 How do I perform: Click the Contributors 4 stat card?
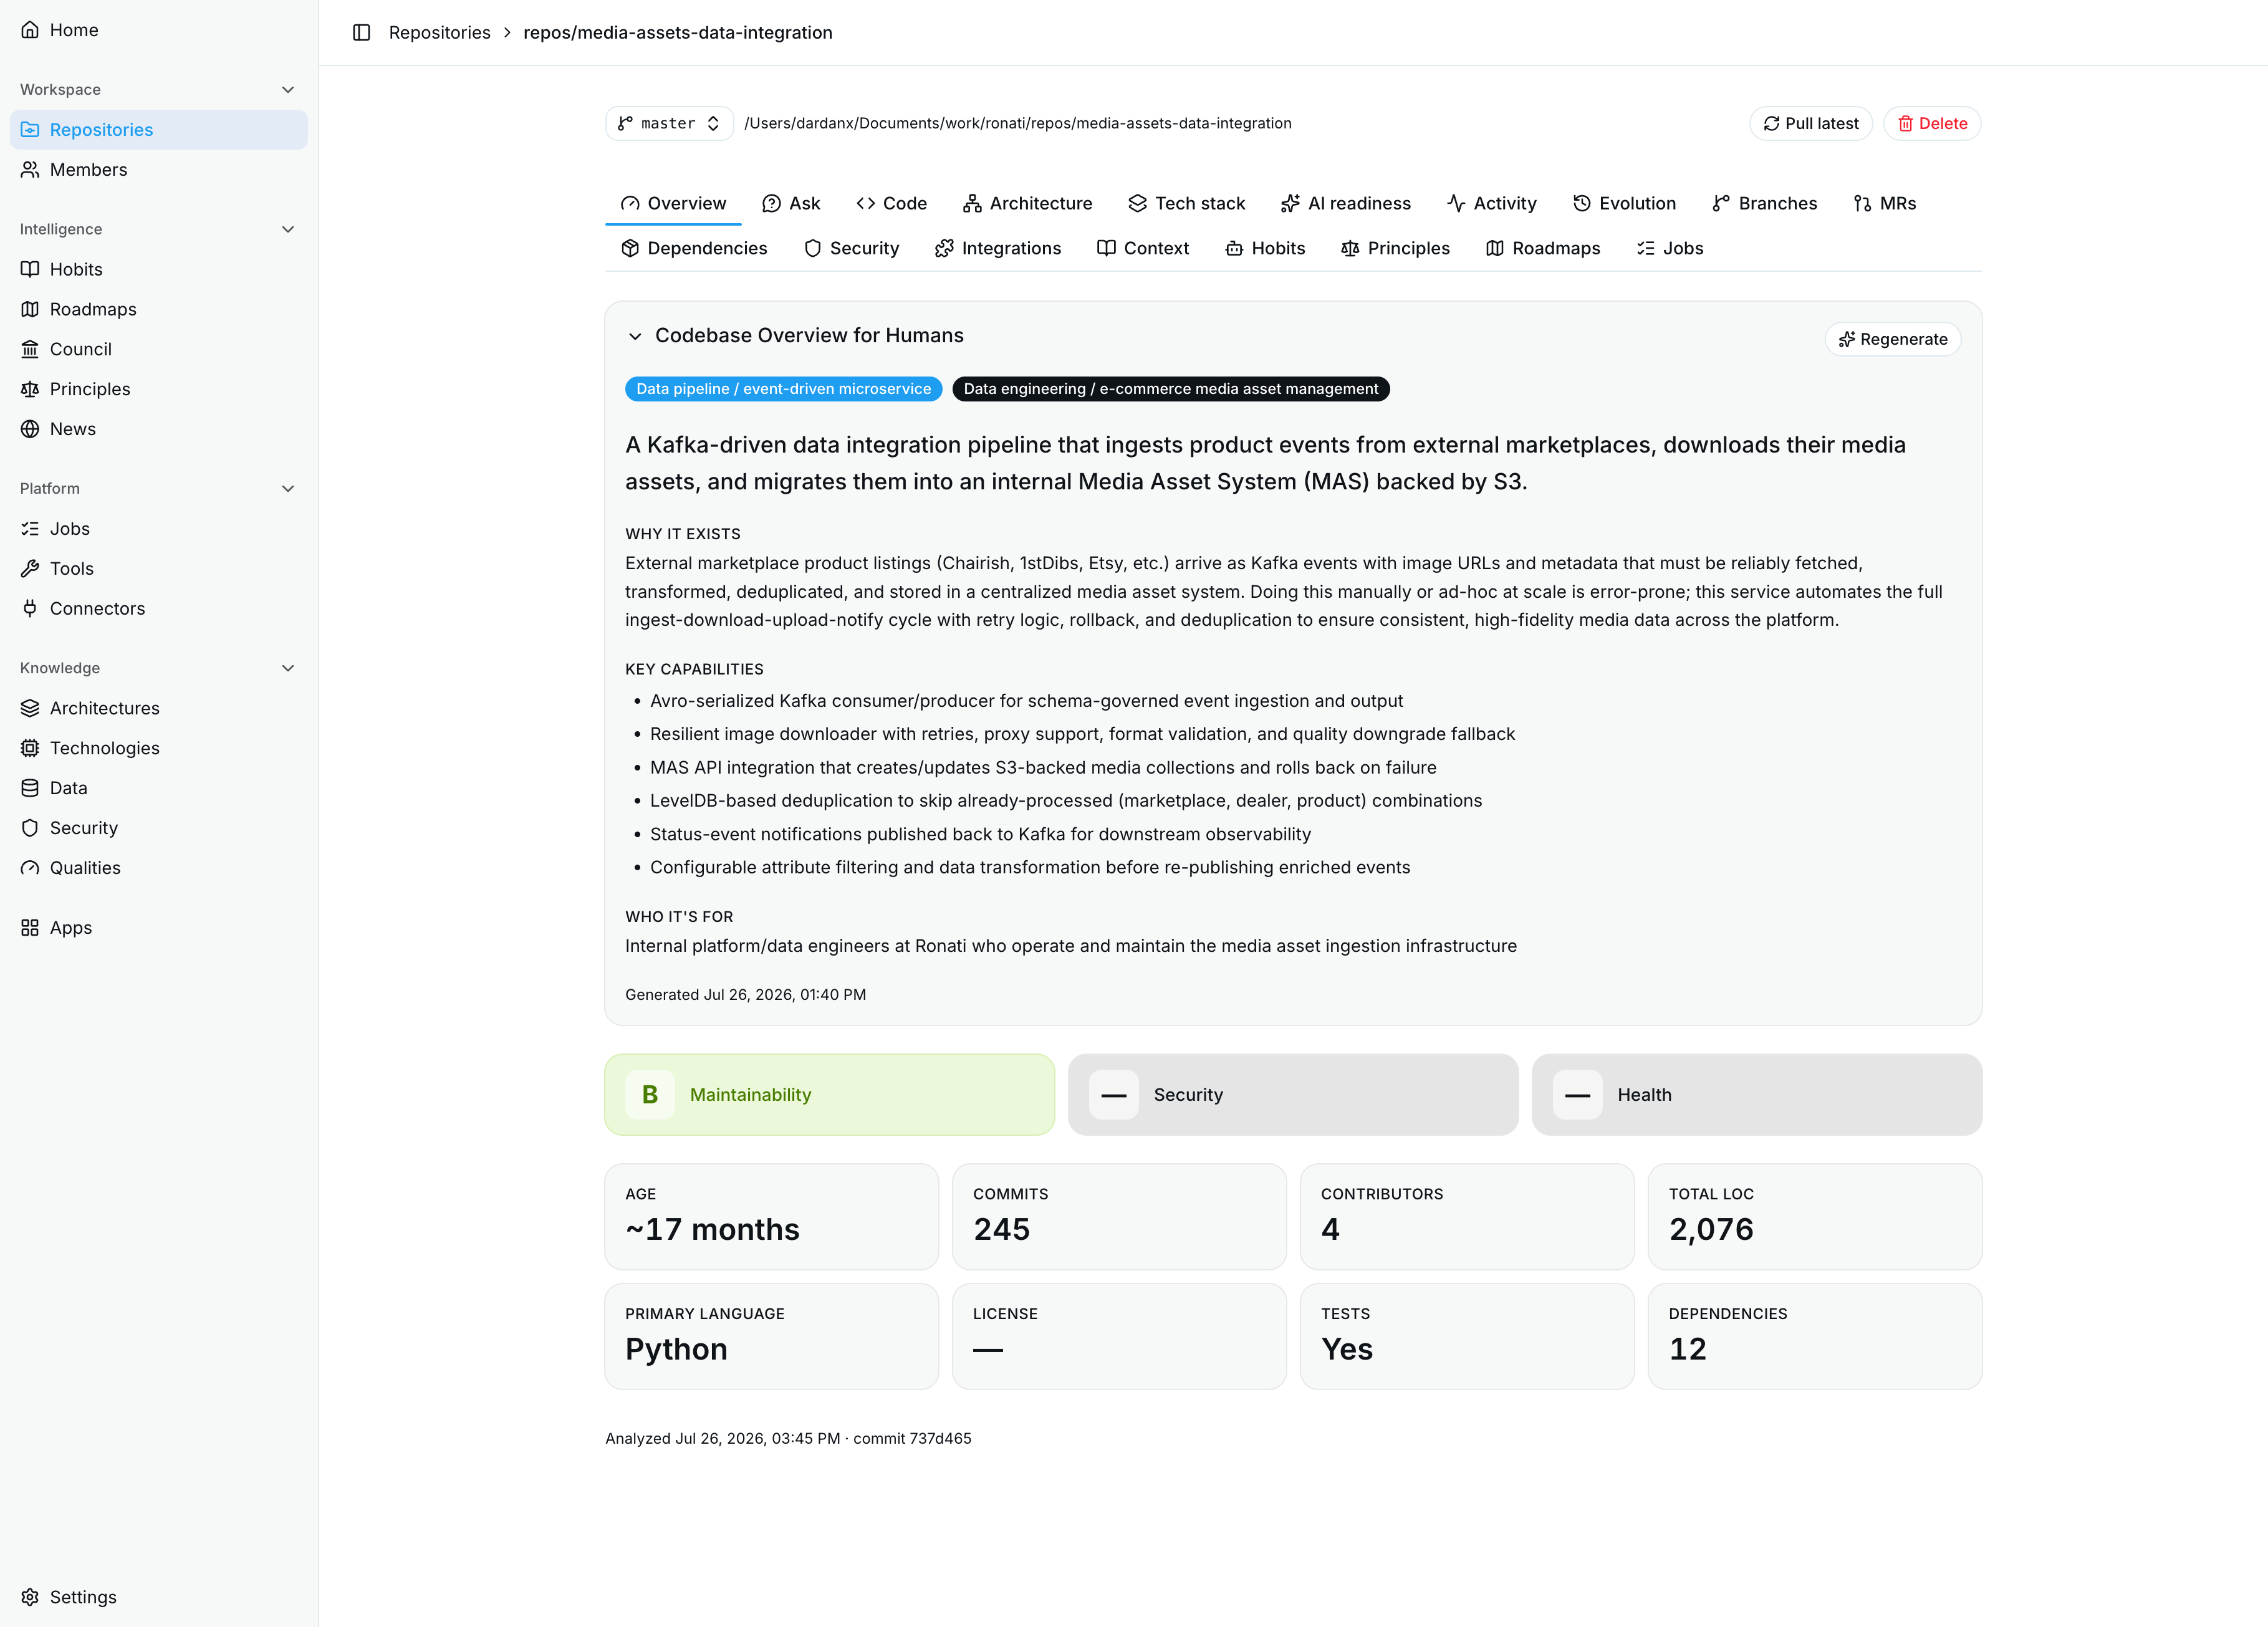[1467, 1216]
